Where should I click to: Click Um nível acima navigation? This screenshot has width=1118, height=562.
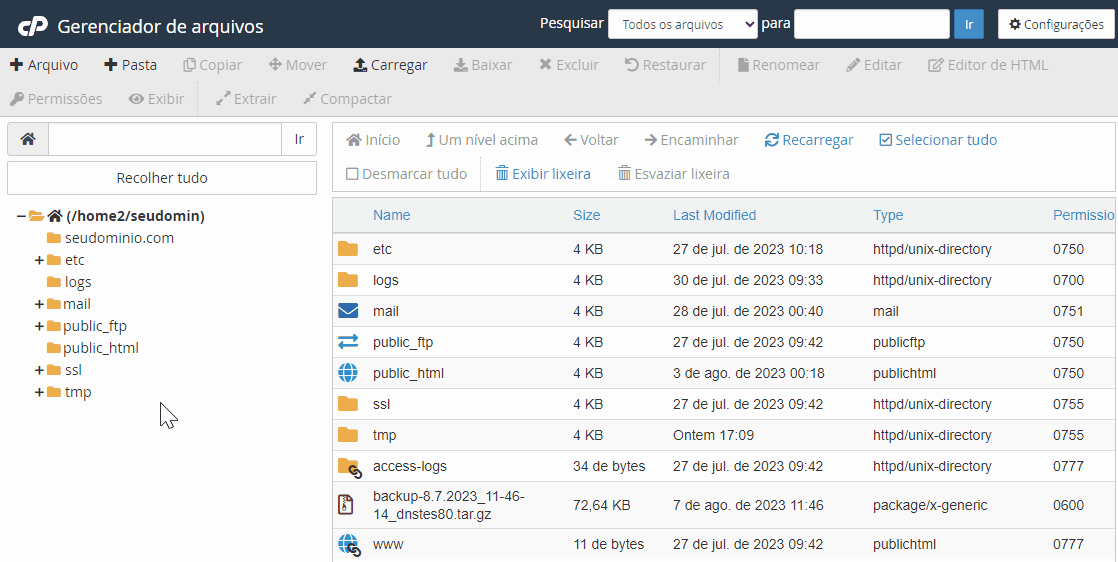click(x=481, y=140)
